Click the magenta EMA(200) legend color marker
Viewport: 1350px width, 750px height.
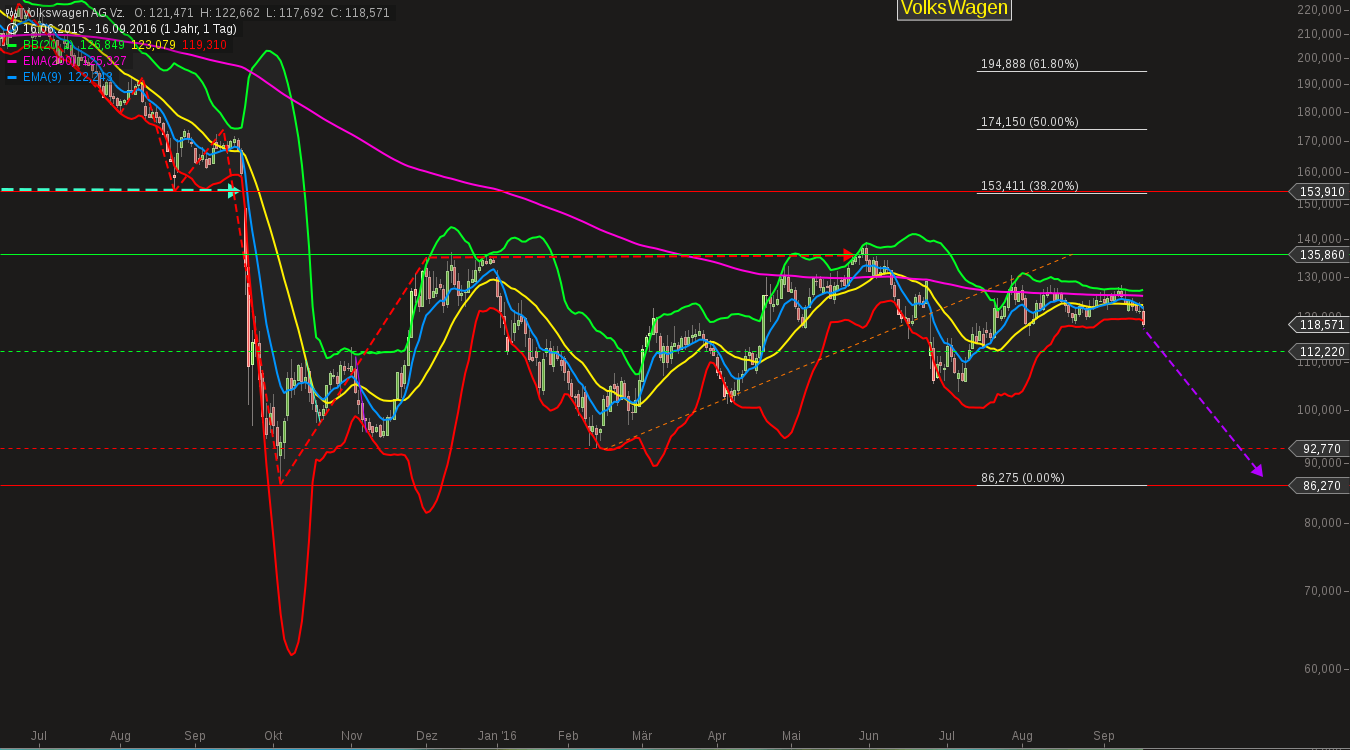(12, 61)
